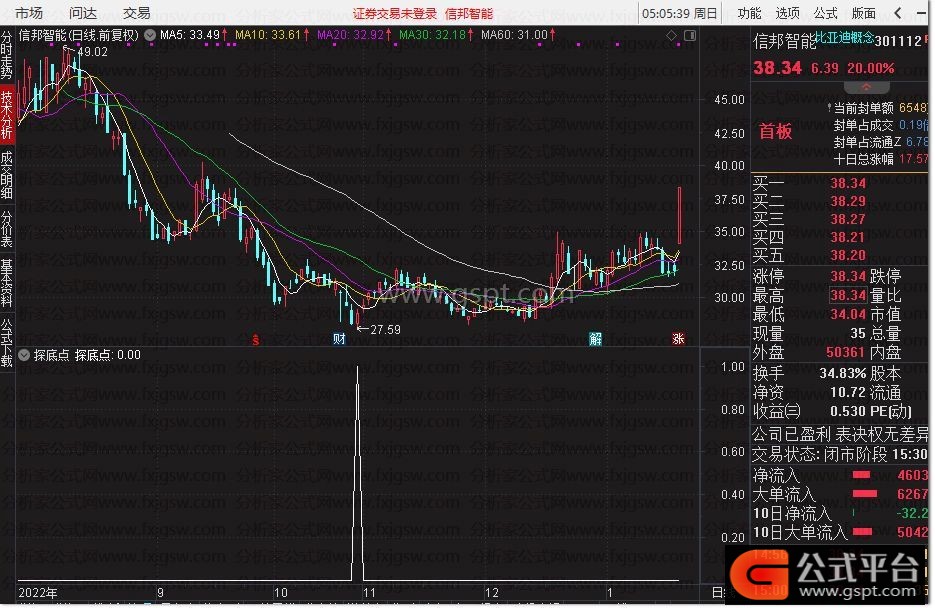Click the 27.59 low price annotation
Screen dimensions: 935x608
(x=385, y=329)
